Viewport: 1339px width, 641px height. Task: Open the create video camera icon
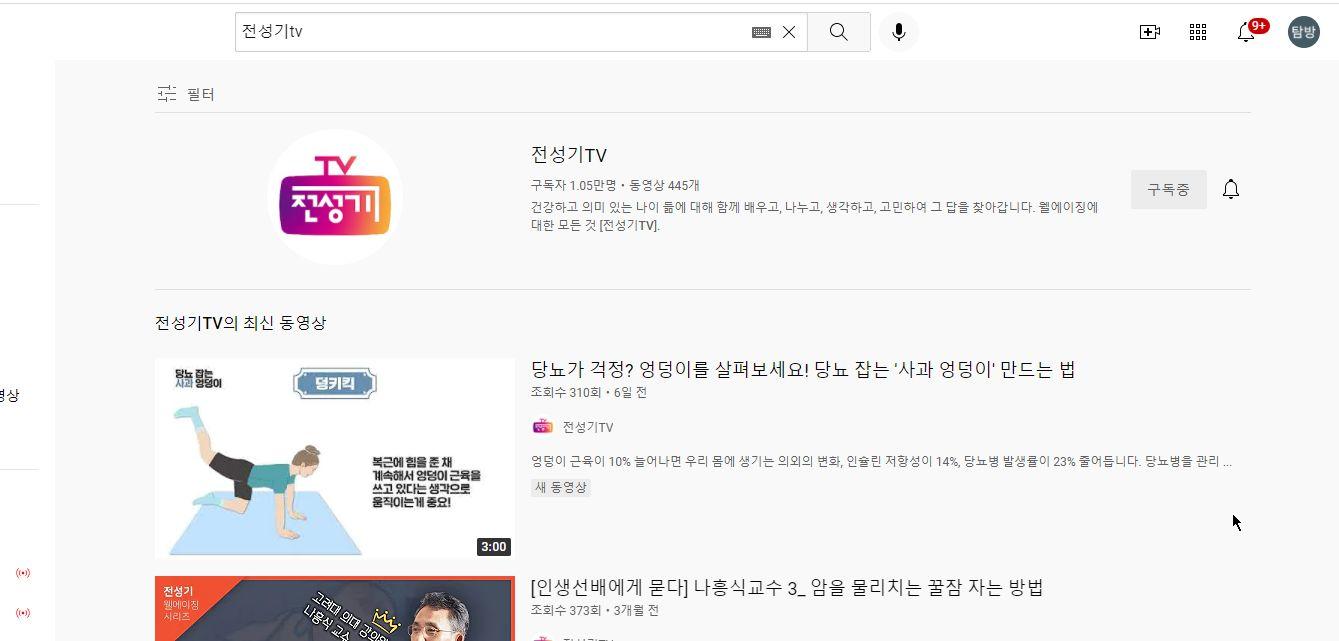[x=1150, y=32]
